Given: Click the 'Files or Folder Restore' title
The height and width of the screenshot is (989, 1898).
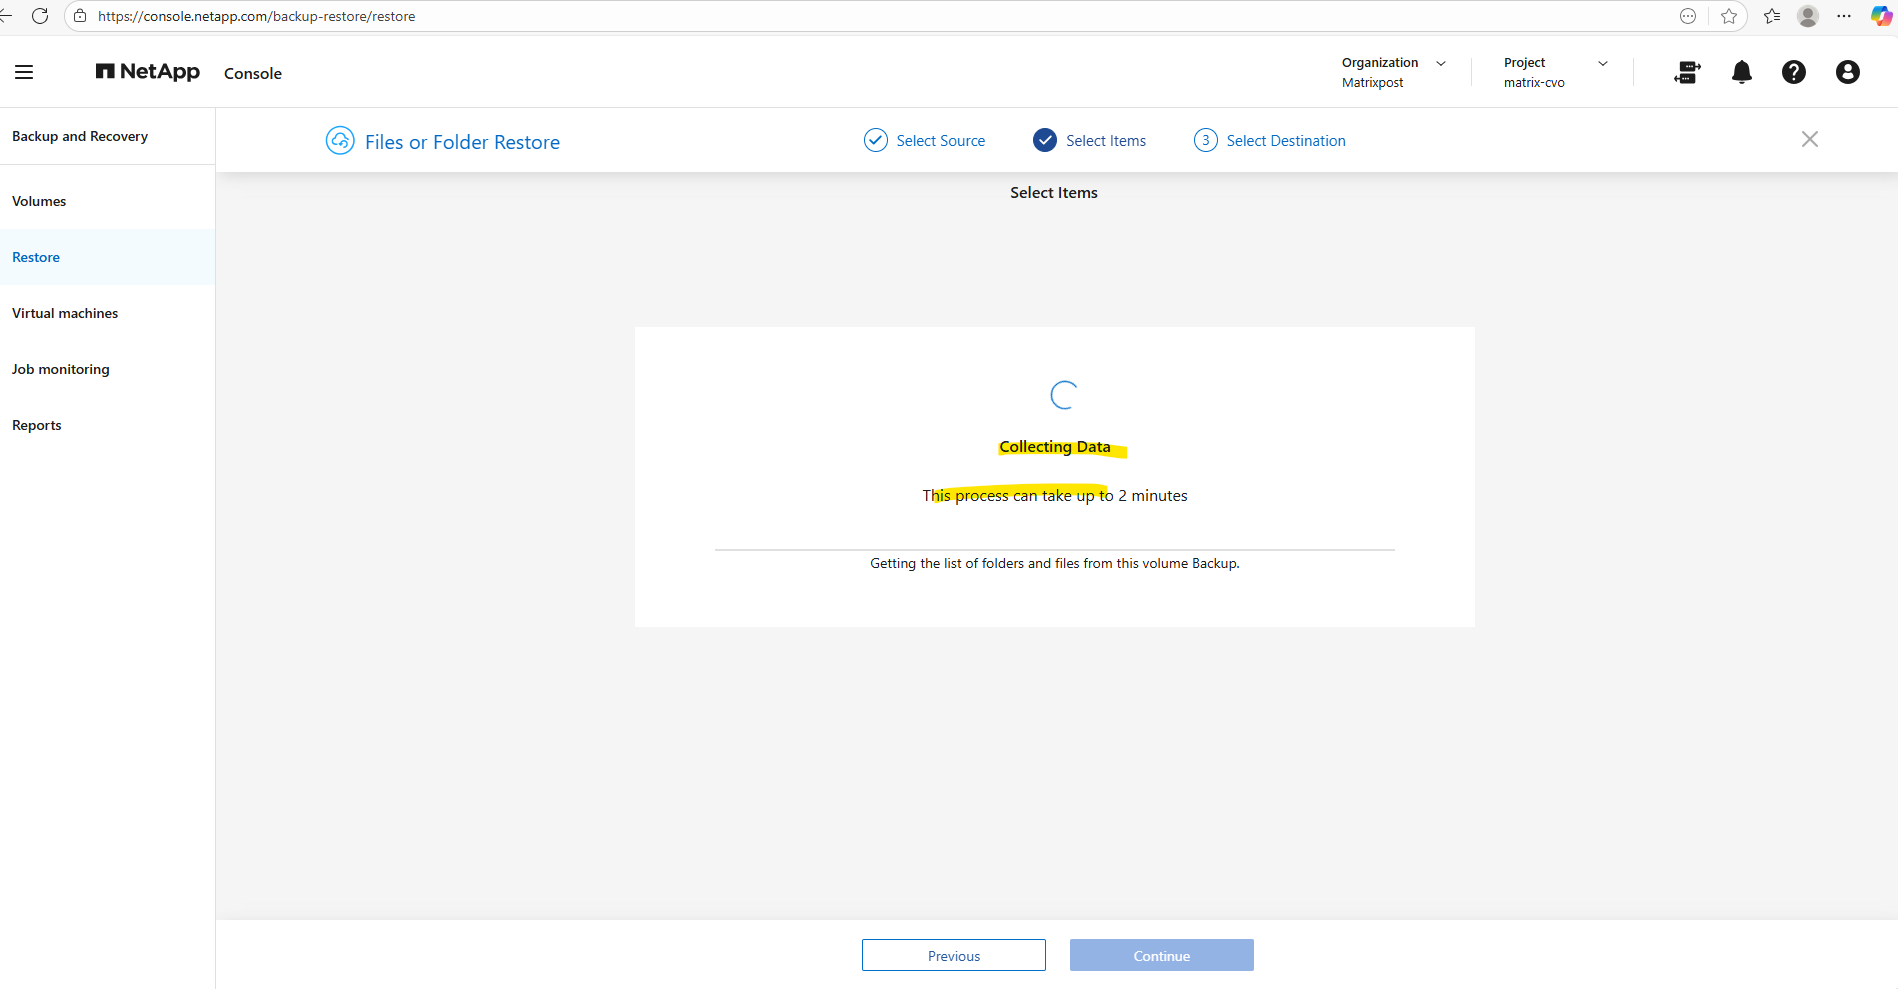Looking at the screenshot, I should [x=462, y=142].
